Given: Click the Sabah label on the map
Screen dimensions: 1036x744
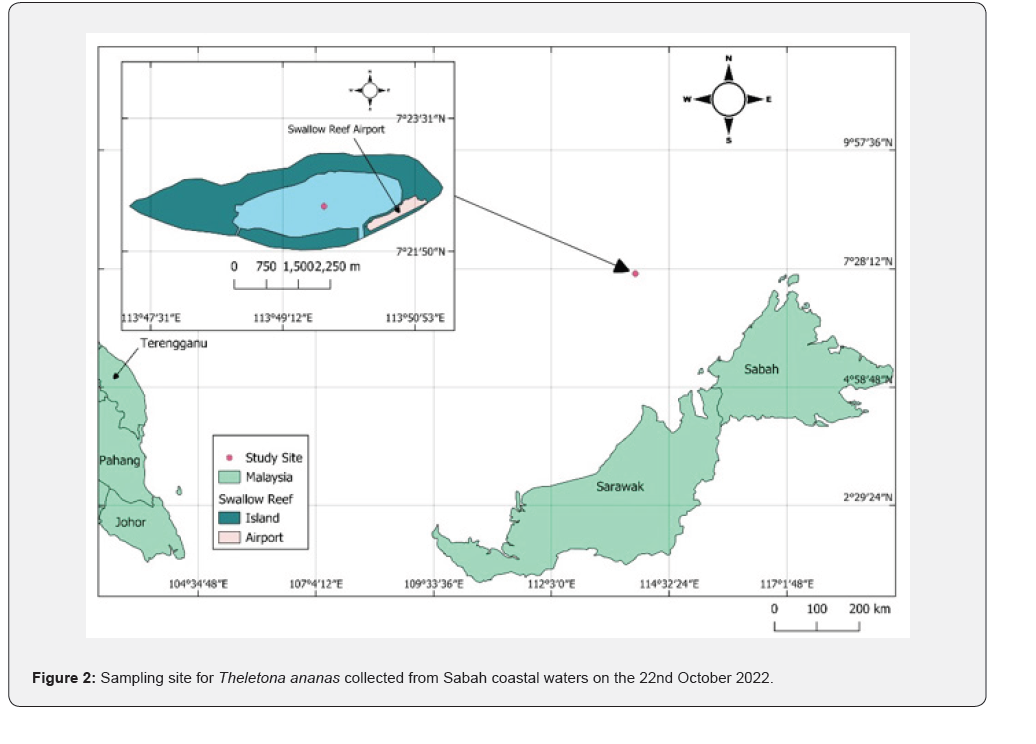Looking at the screenshot, I should click(762, 369).
